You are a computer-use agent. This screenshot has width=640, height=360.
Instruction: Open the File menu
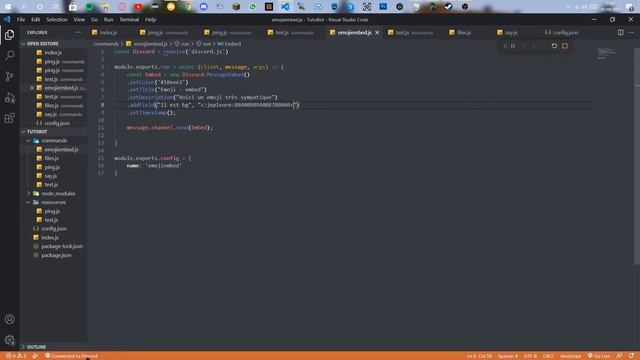tap(21, 20)
